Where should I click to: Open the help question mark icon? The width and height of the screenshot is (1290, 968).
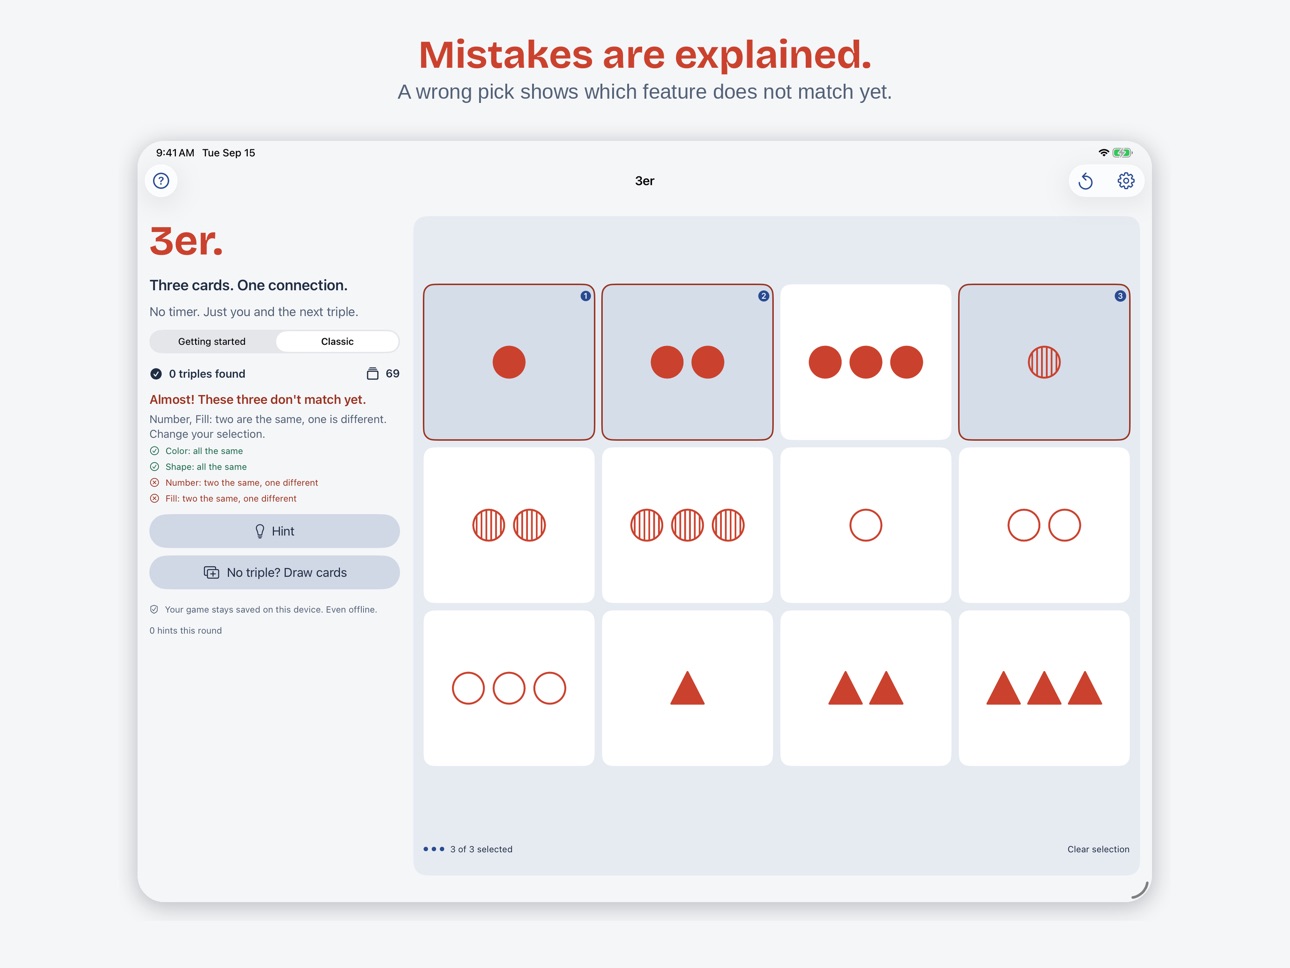coord(161,181)
